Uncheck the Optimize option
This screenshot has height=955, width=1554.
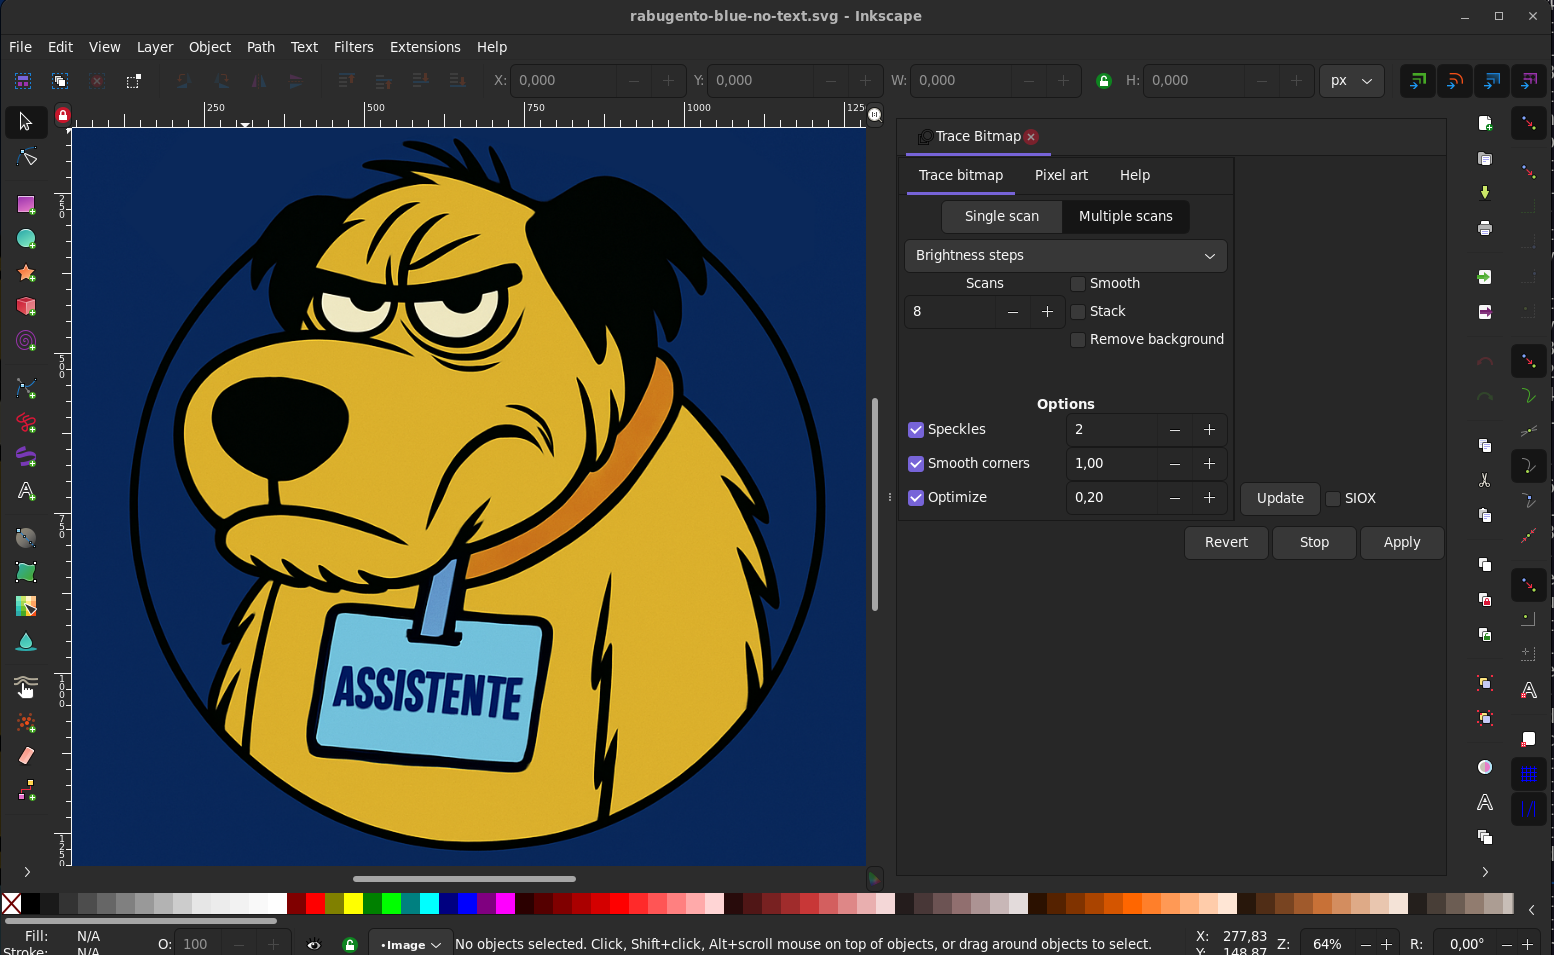pos(916,498)
